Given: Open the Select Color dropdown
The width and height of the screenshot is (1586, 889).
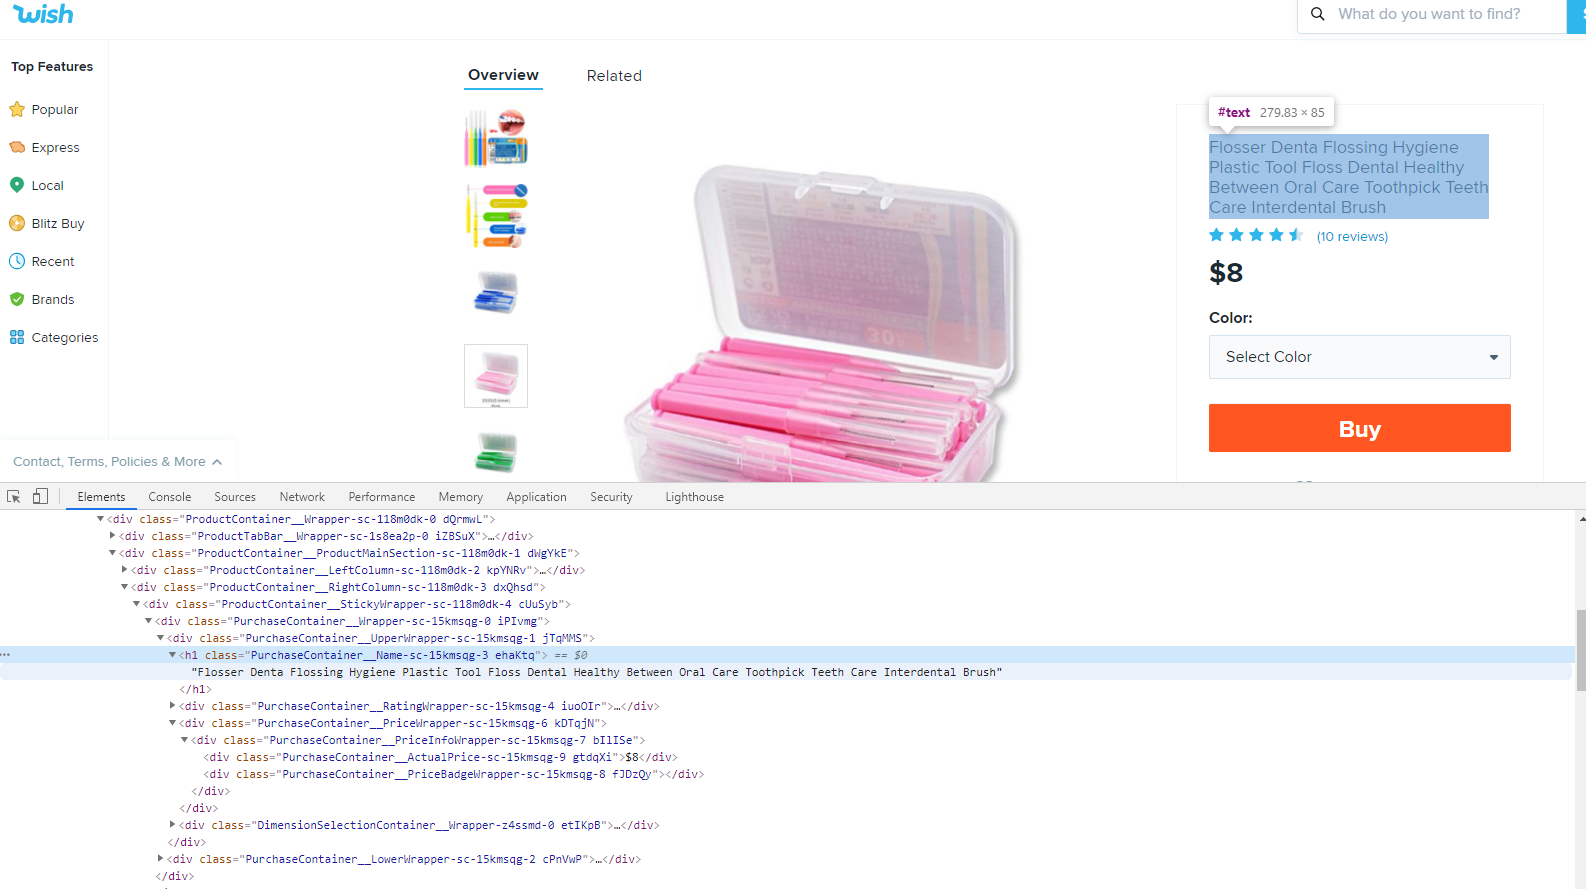Looking at the screenshot, I should 1359,357.
